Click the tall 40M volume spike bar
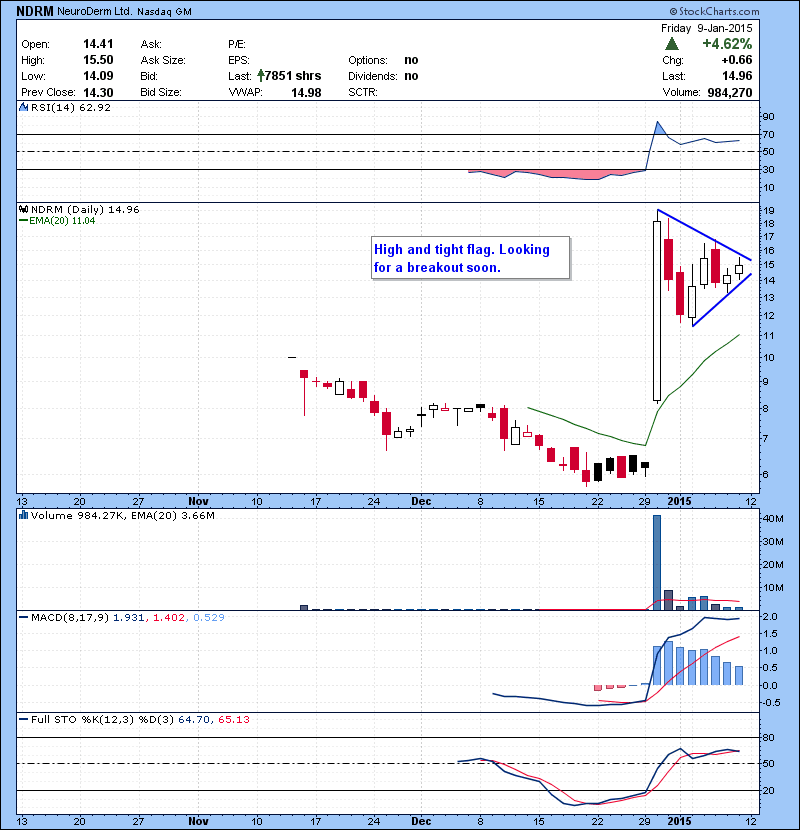Screen dimensions: 800x830 (x=657, y=562)
